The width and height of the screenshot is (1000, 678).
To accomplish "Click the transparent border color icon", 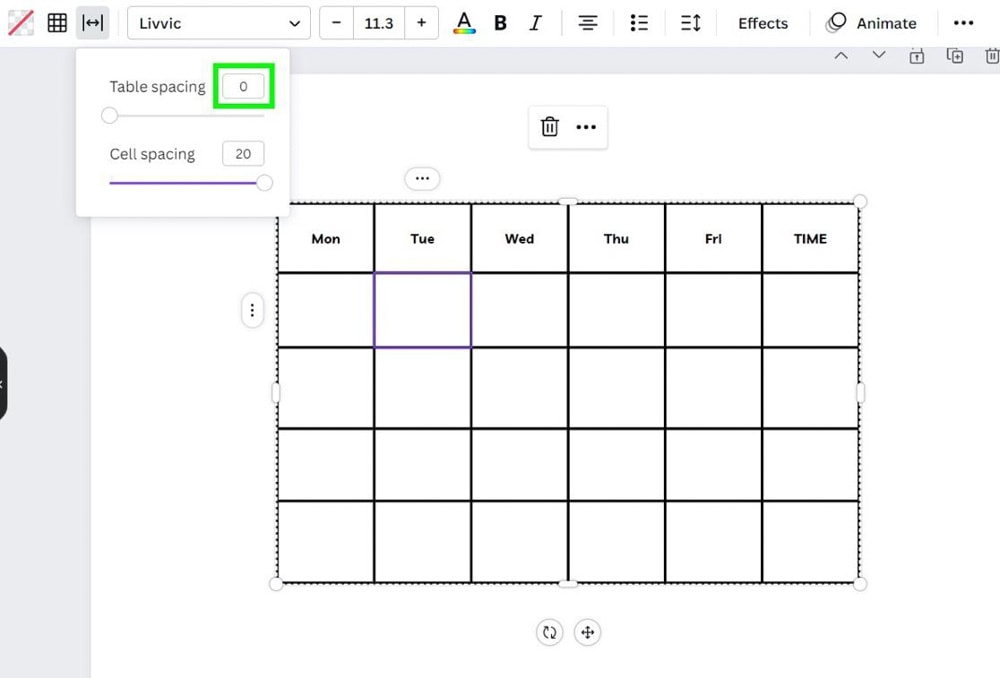I will tap(20, 23).
